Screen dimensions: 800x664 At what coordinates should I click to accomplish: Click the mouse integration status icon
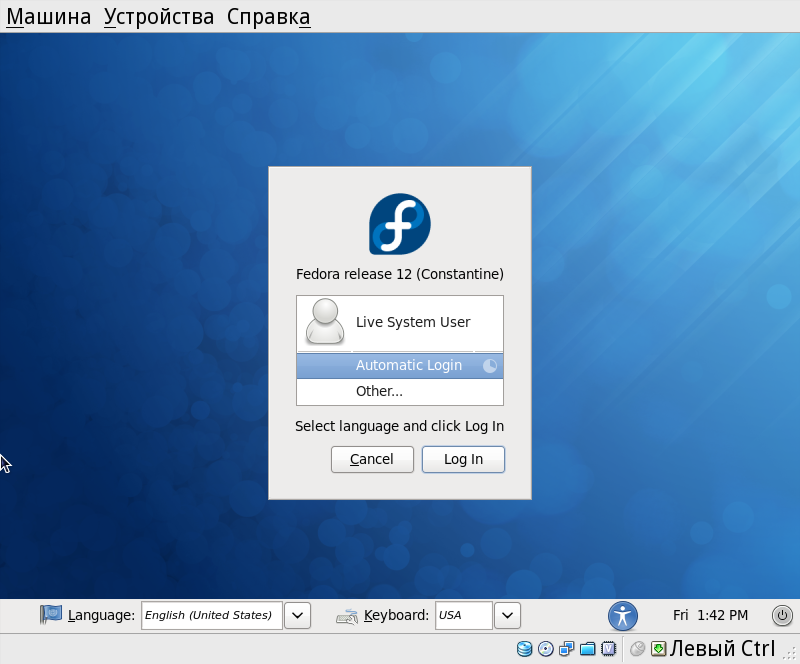coord(637,649)
